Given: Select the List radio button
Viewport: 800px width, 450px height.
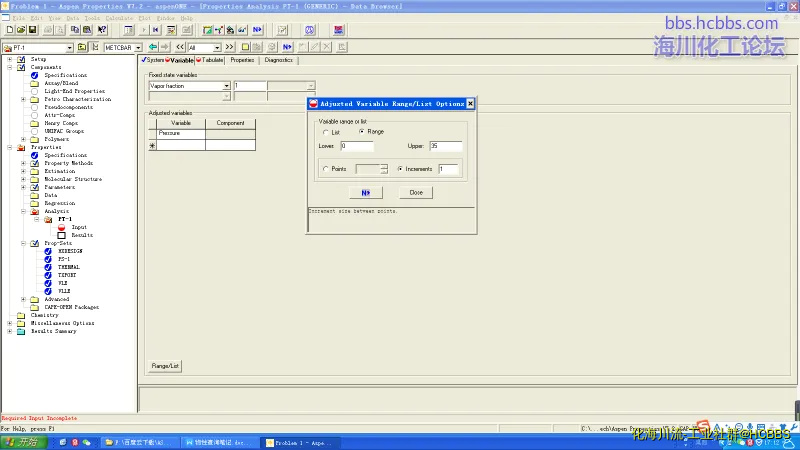Looking at the screenshot, I should pos(326,132).
